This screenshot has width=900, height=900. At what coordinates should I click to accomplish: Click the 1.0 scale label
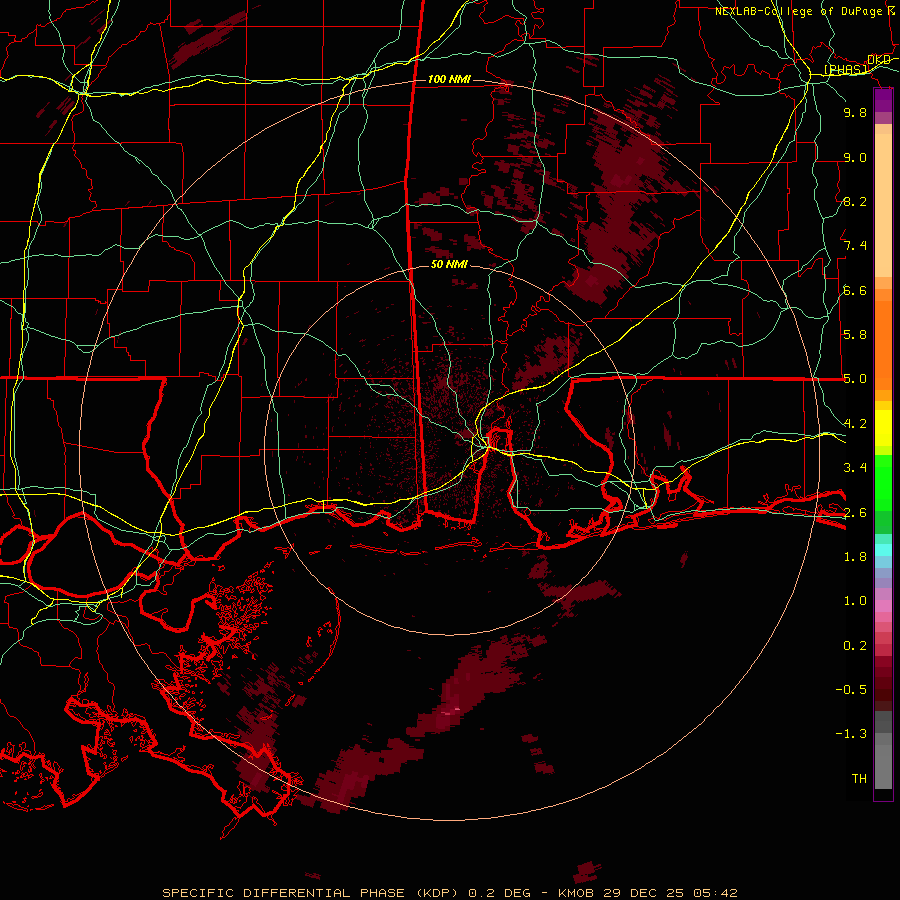[x=855, y=601]
